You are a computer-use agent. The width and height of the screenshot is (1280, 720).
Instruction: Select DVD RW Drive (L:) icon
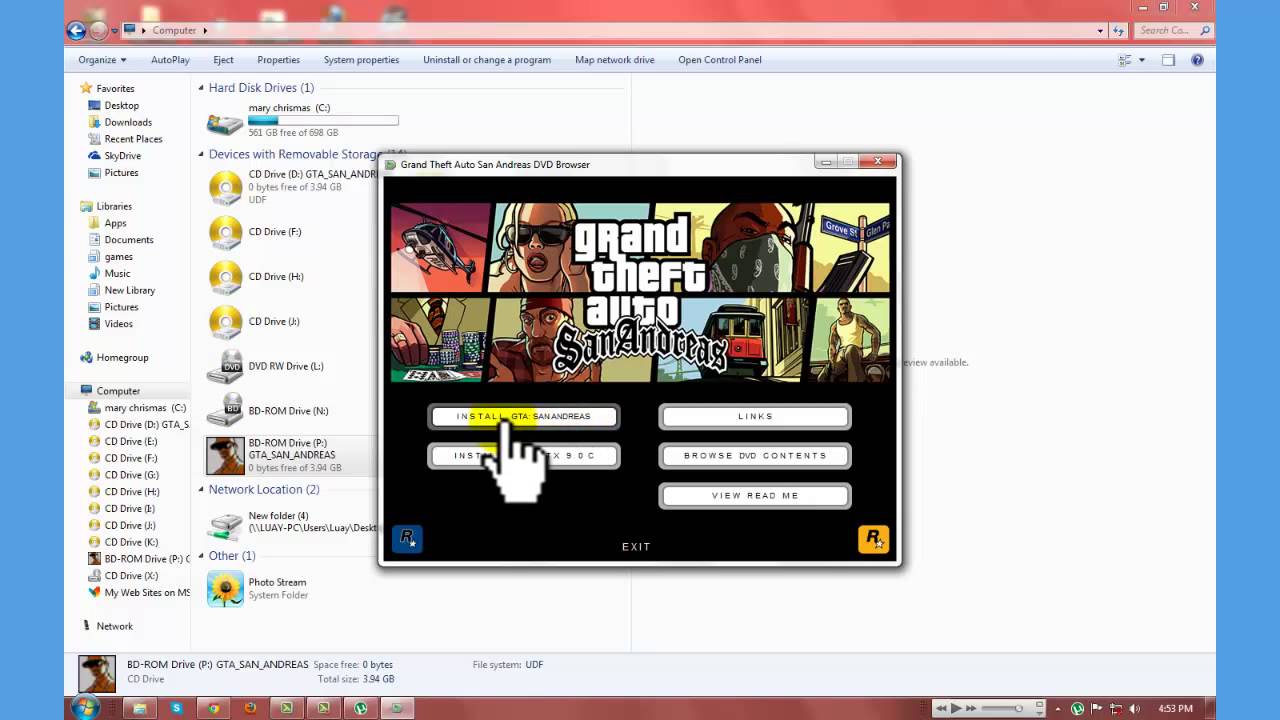coord(225,367)
